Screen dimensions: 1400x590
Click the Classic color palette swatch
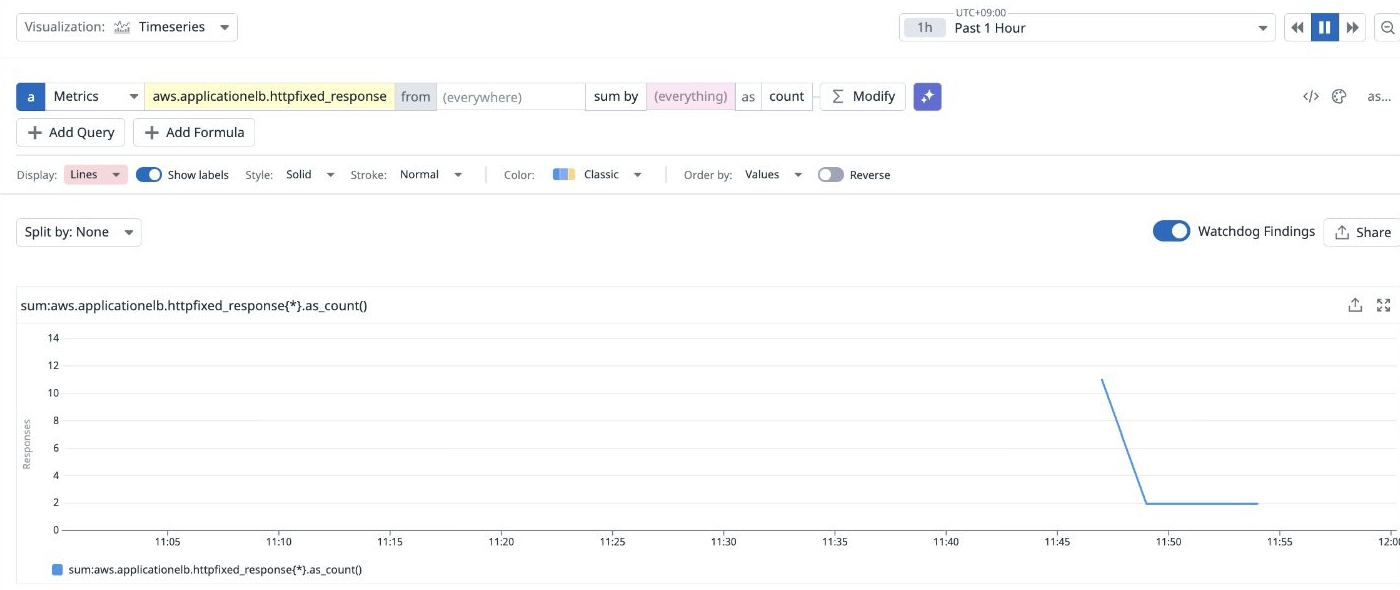[x=564, y=174]
